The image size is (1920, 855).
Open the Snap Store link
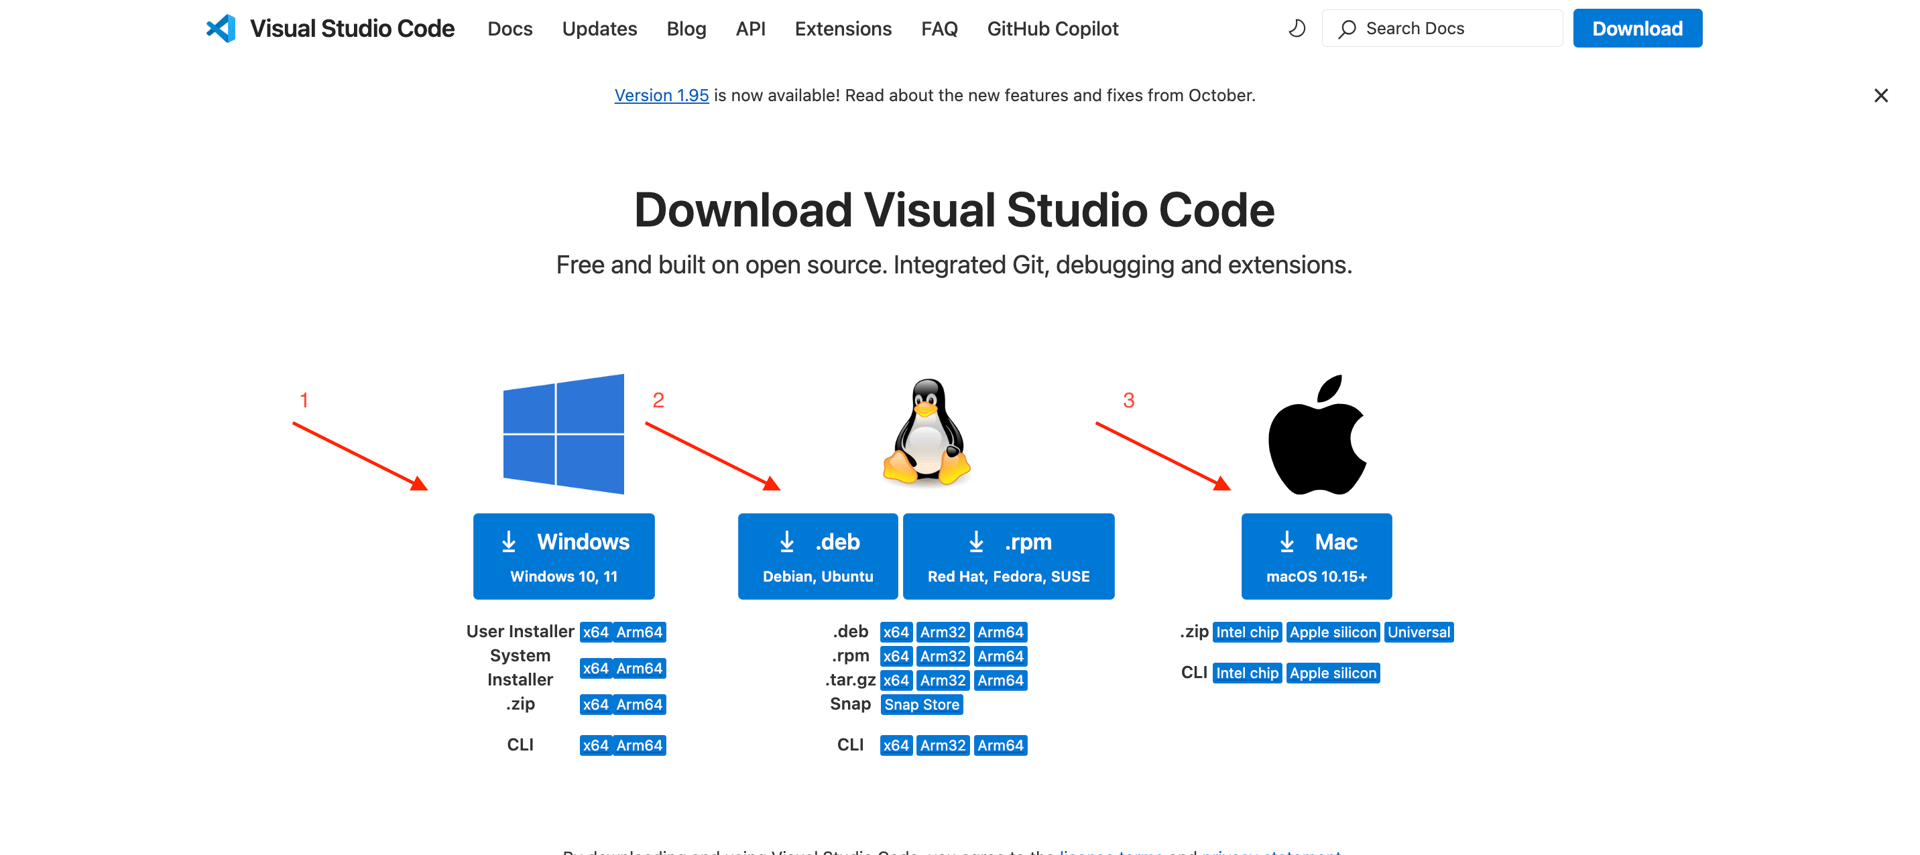click(922, 704)
